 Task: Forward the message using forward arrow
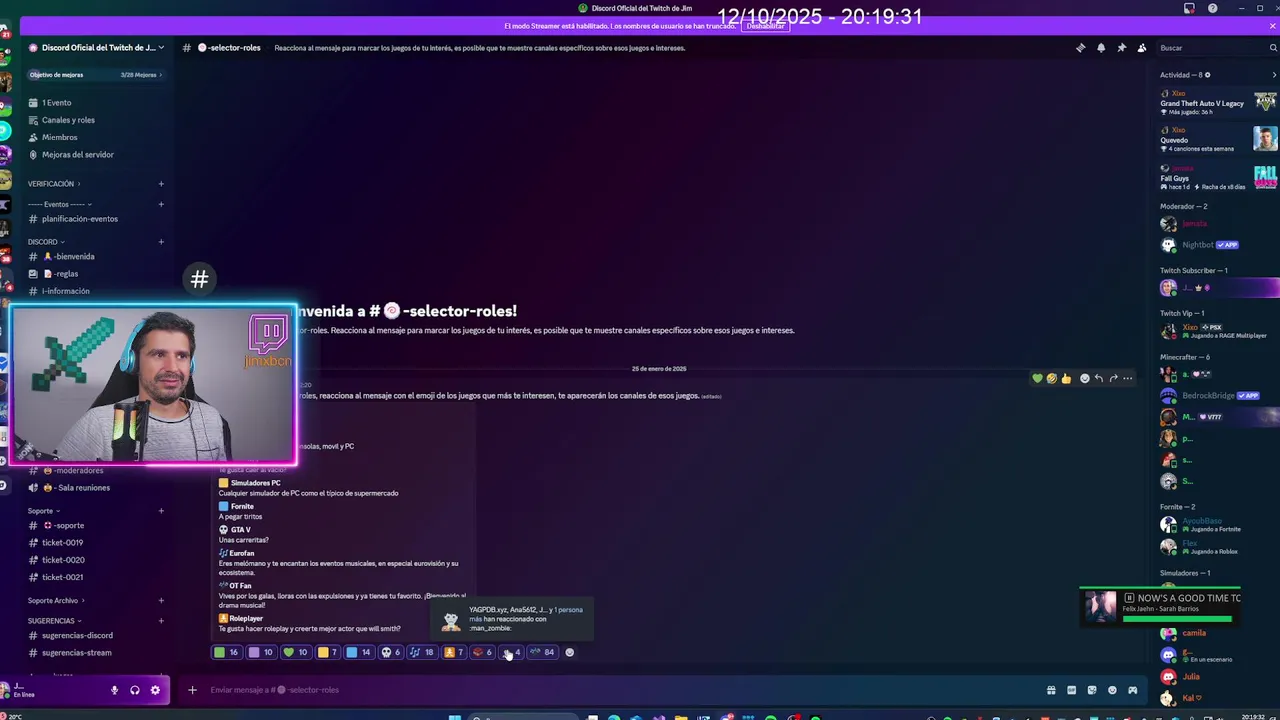click(x=1113, y=378)
